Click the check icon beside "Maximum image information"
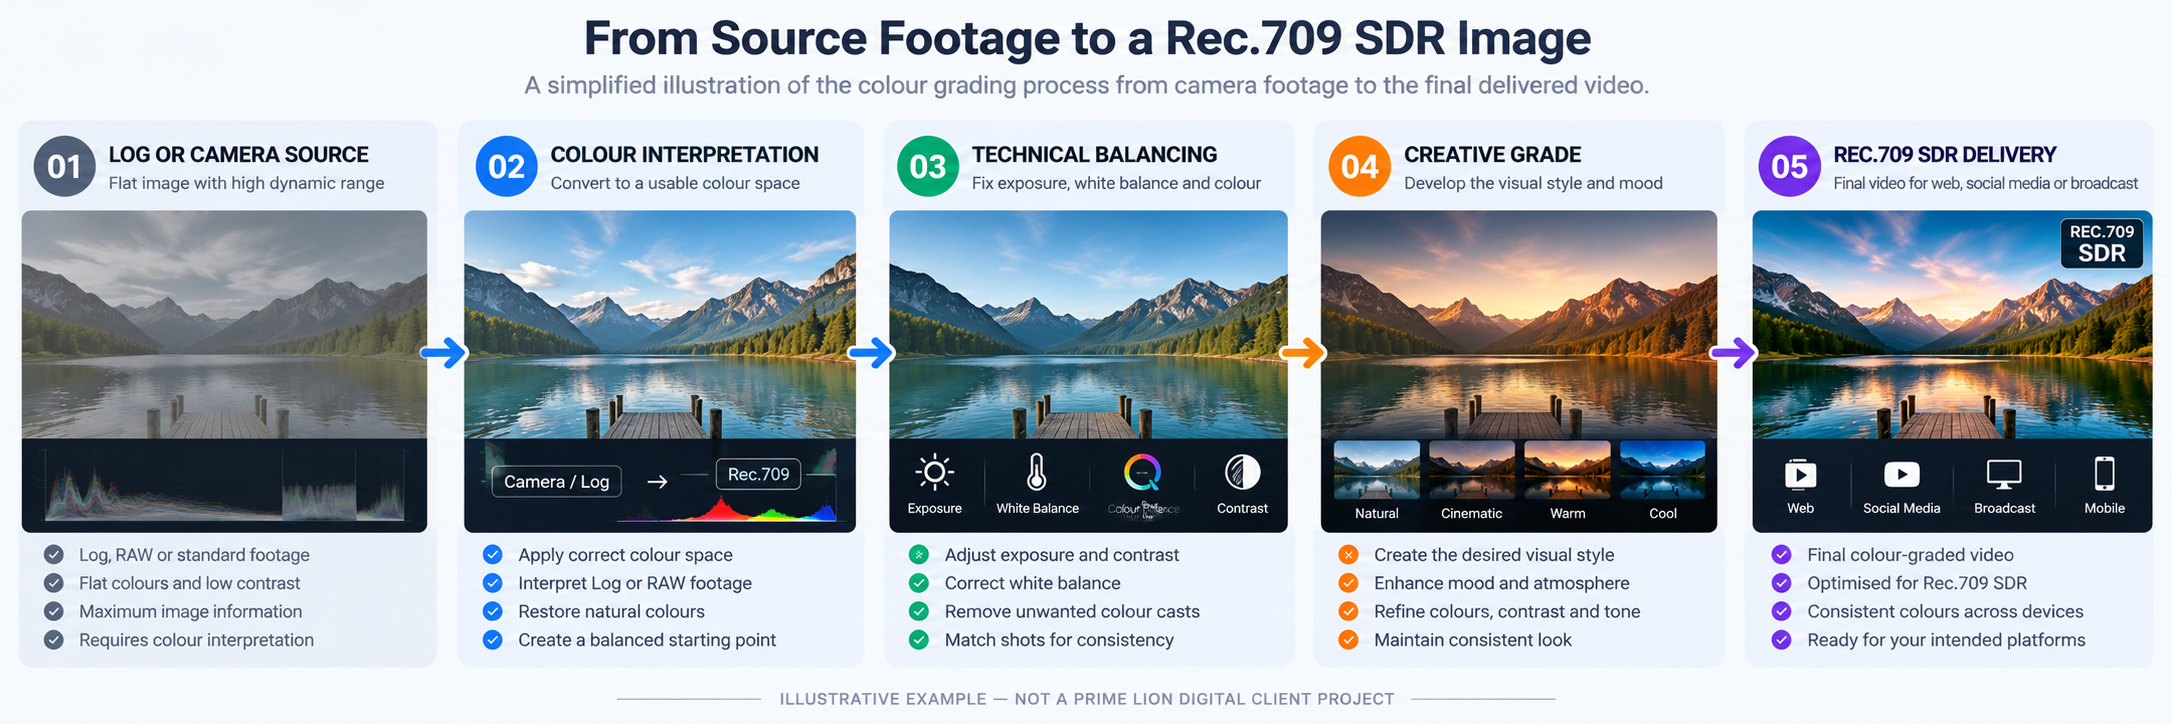 coord(54,611)
